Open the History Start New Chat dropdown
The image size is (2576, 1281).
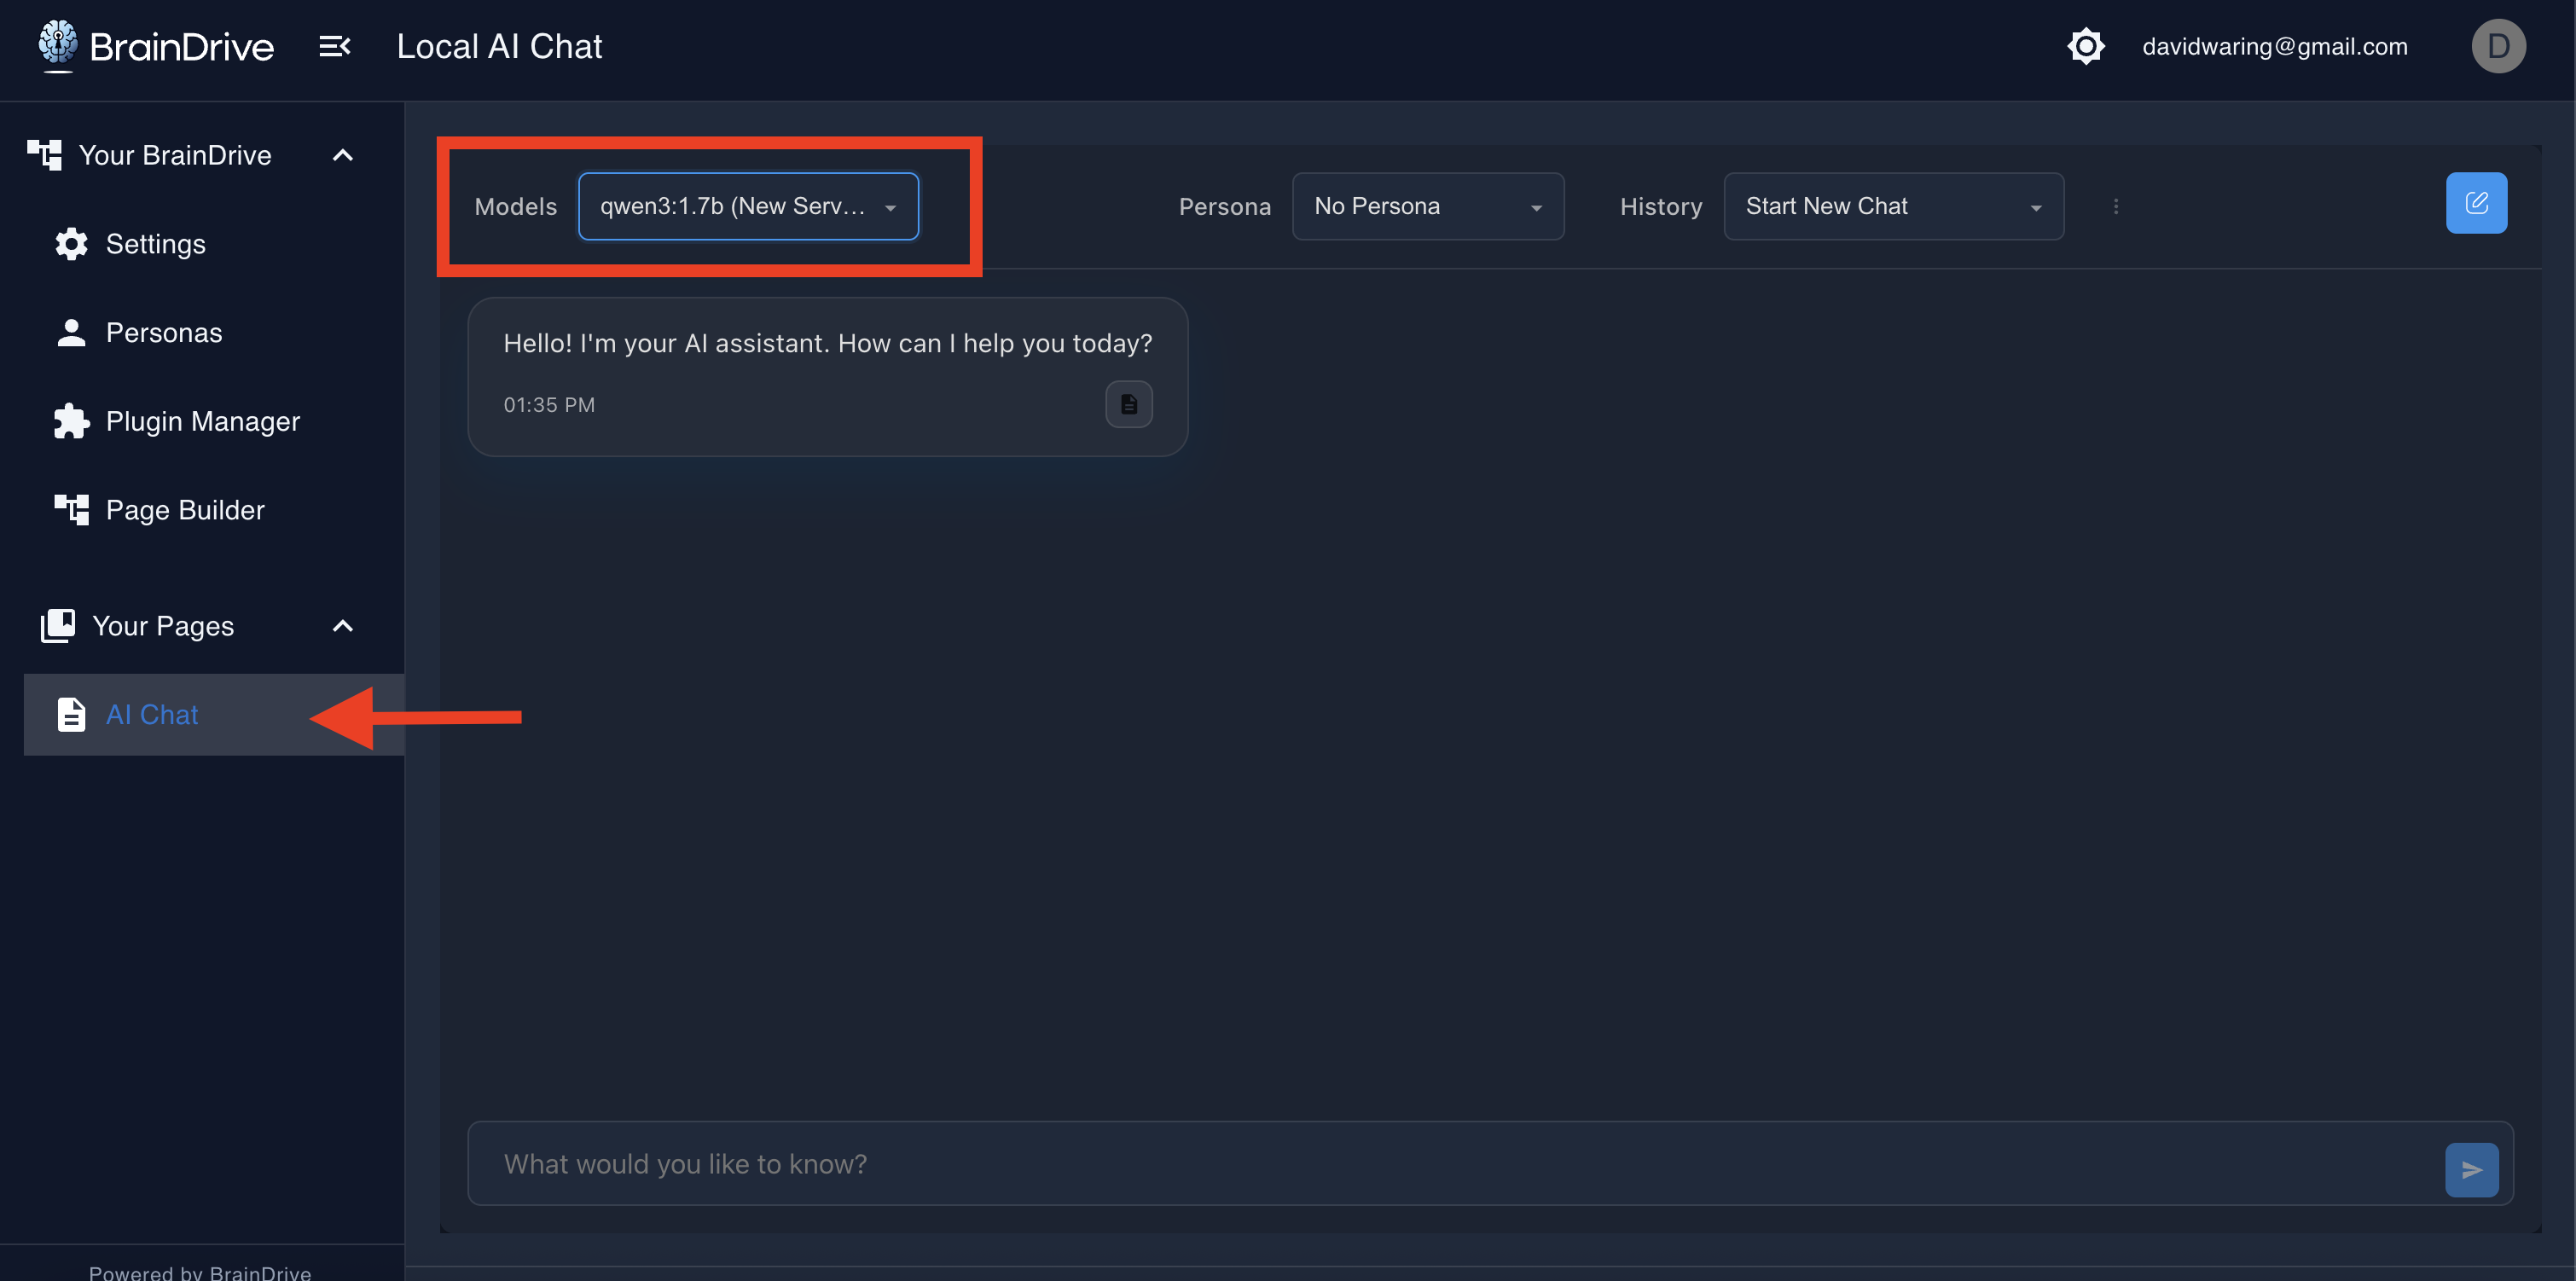[x=1892, y=206]
